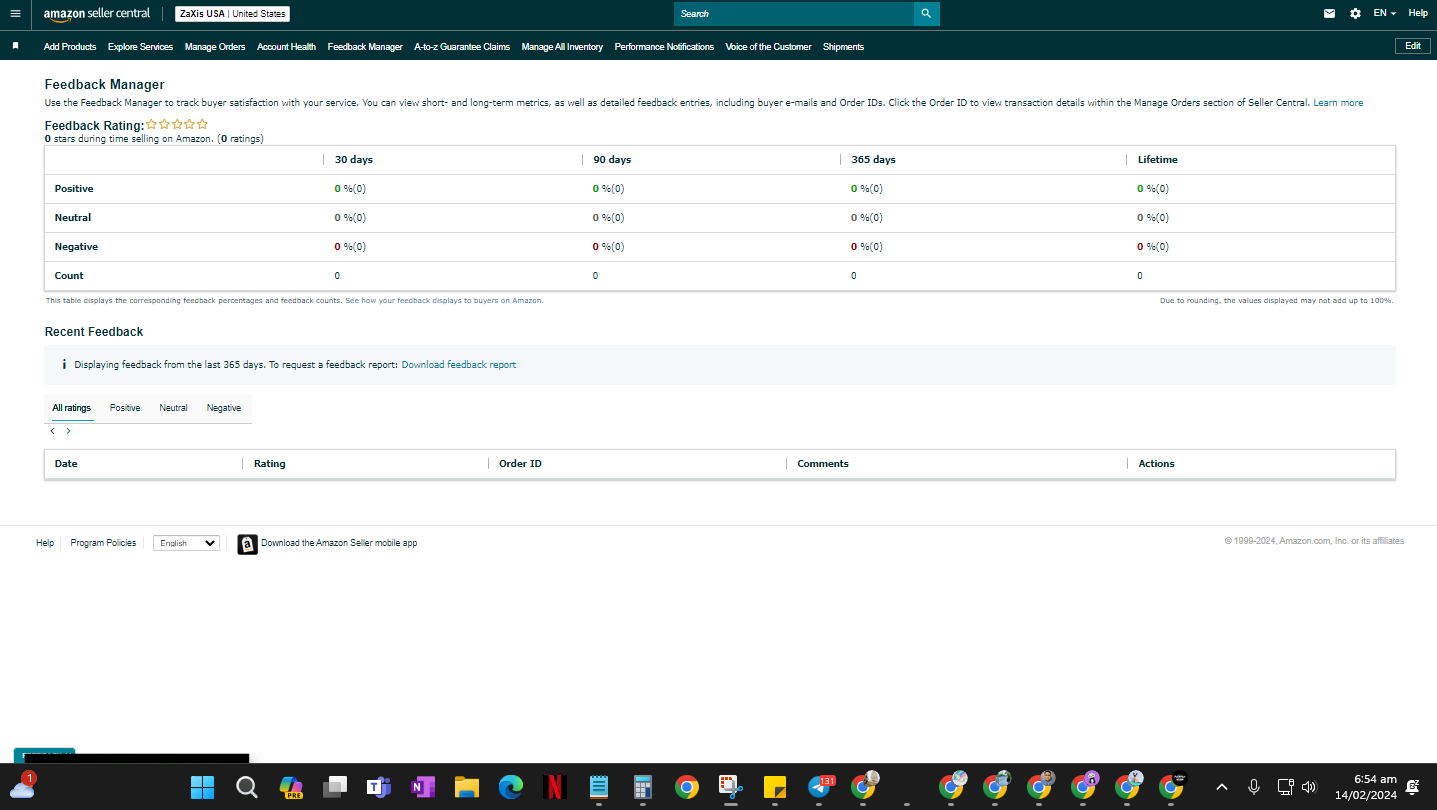Click the 'Lifetime' column header
The image size is (1437, 810).
pos(1158,160)
